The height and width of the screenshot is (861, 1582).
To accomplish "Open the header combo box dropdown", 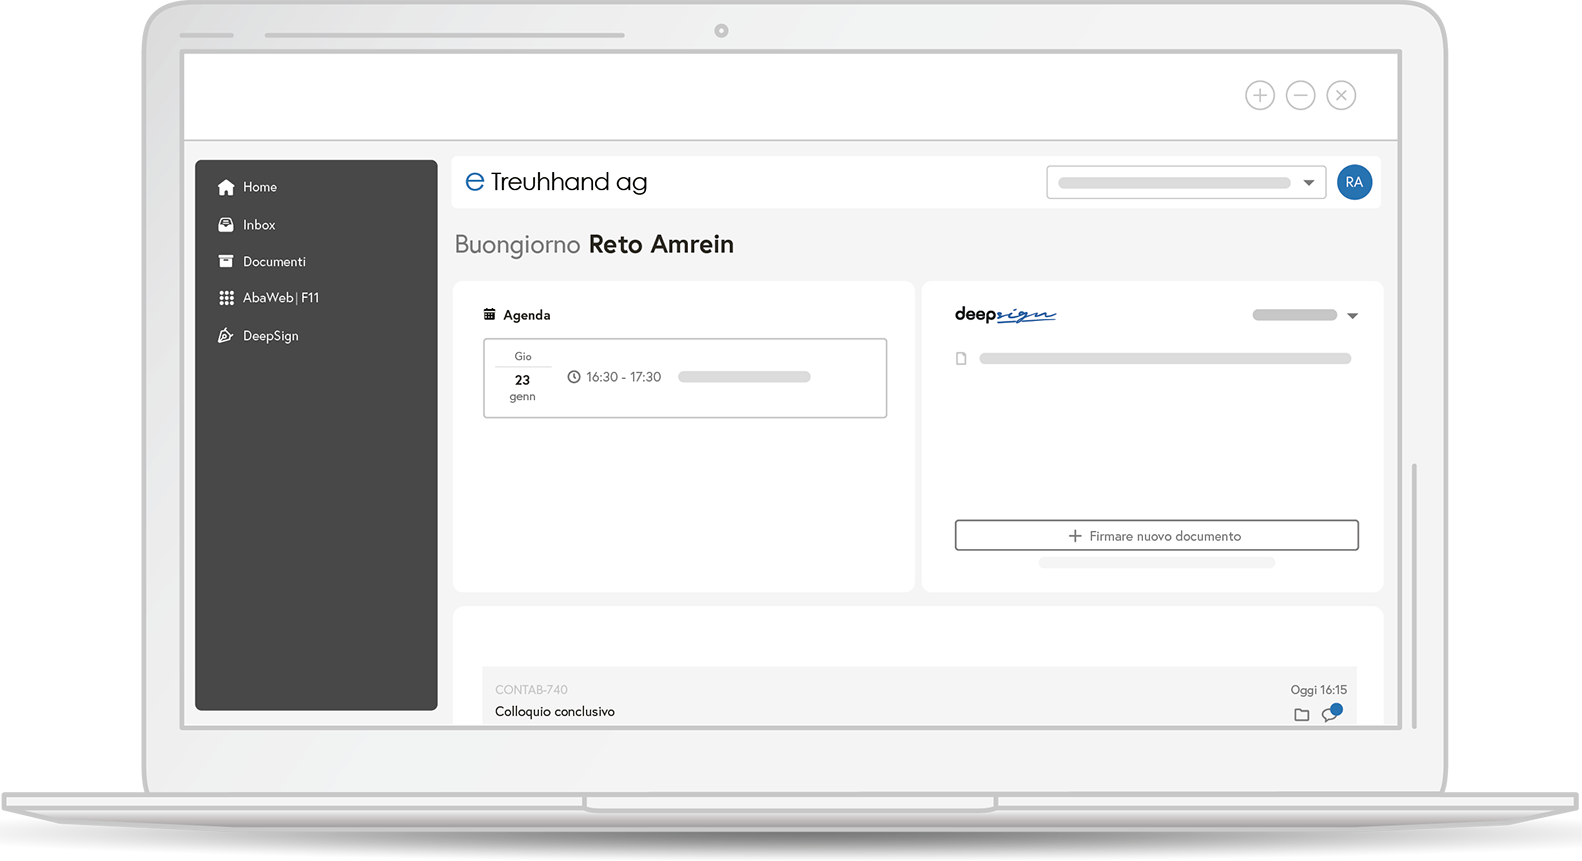I will click(x=1186, y=183).
